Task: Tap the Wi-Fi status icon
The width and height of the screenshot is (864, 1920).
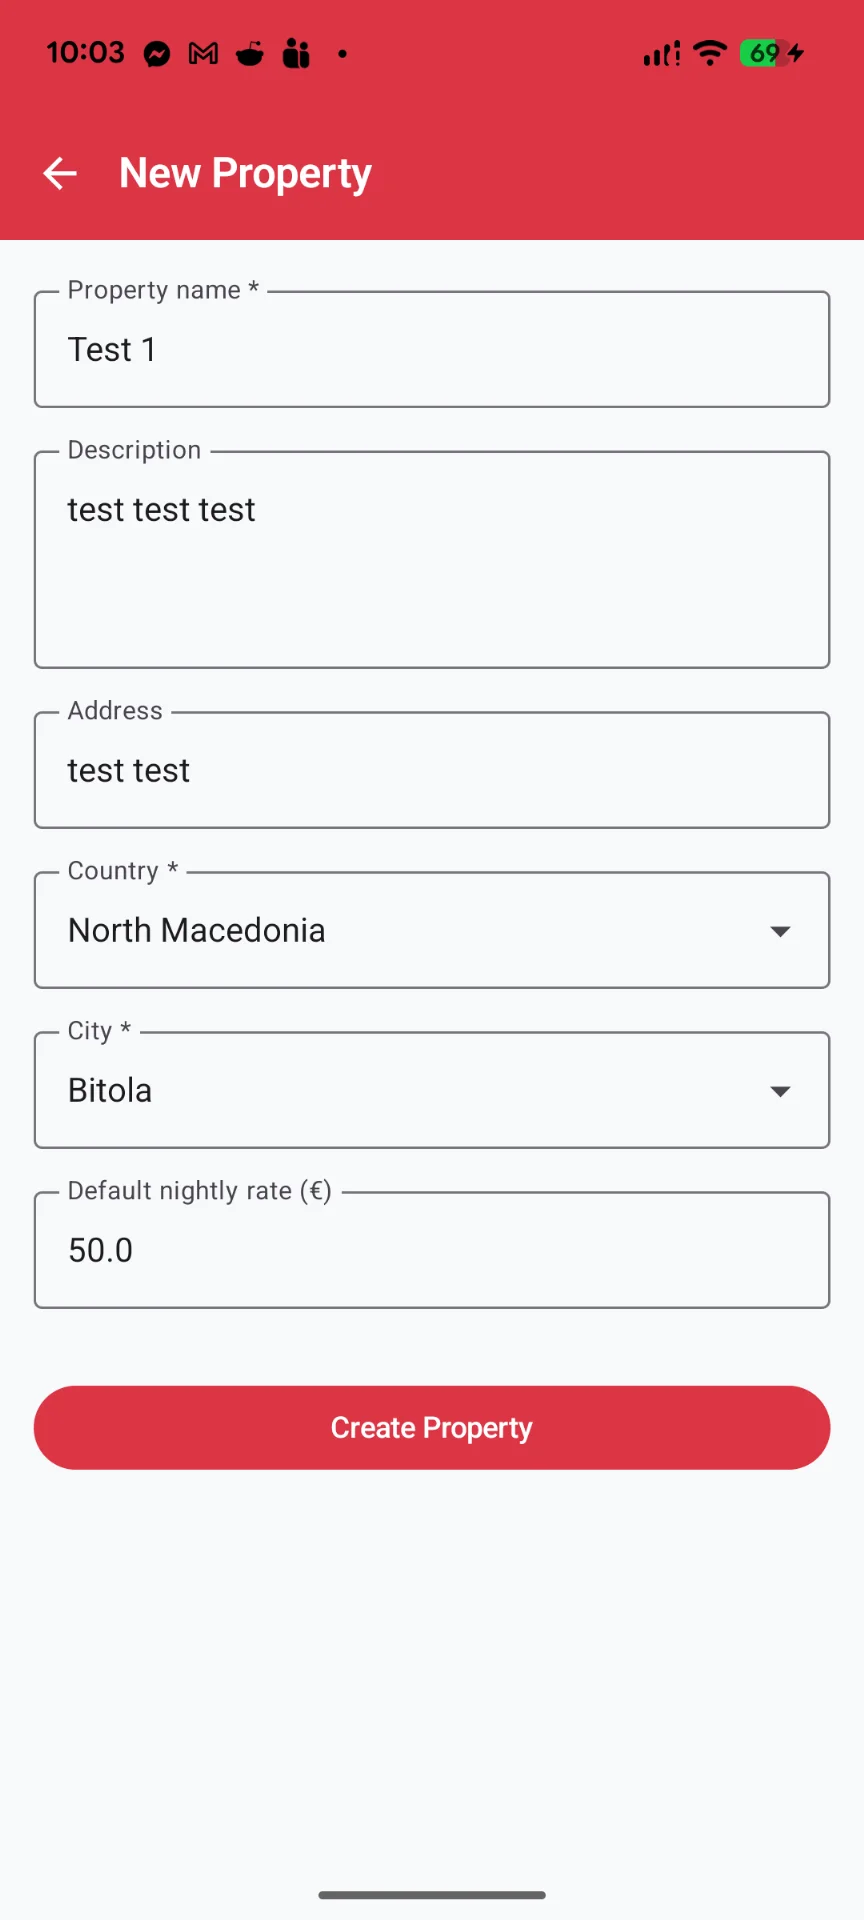Action: 710,53
